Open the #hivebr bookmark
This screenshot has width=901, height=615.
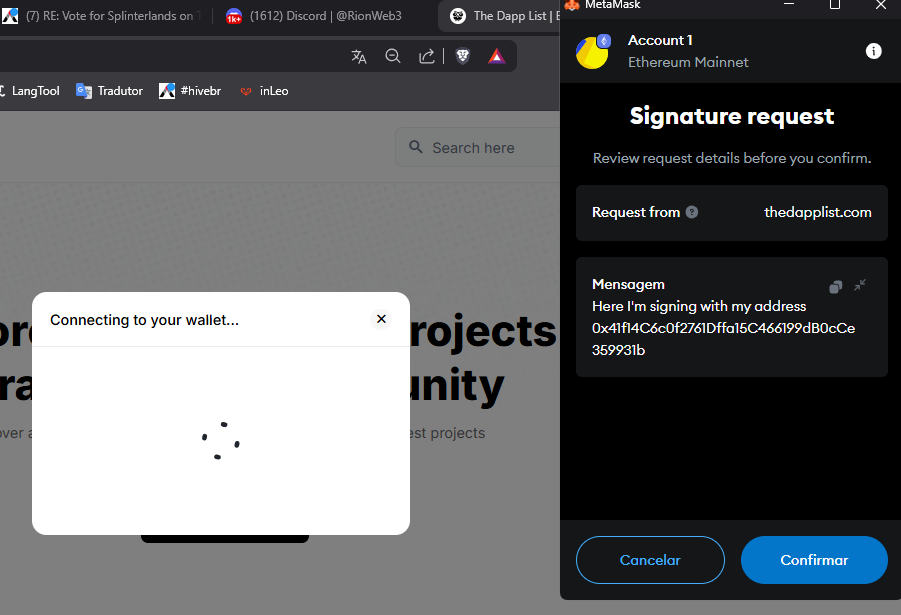[190, 91]
